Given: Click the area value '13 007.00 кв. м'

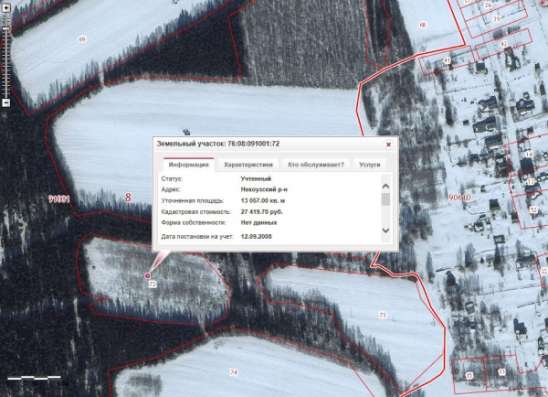Looking at the screenshot, I should pos(263,201).
